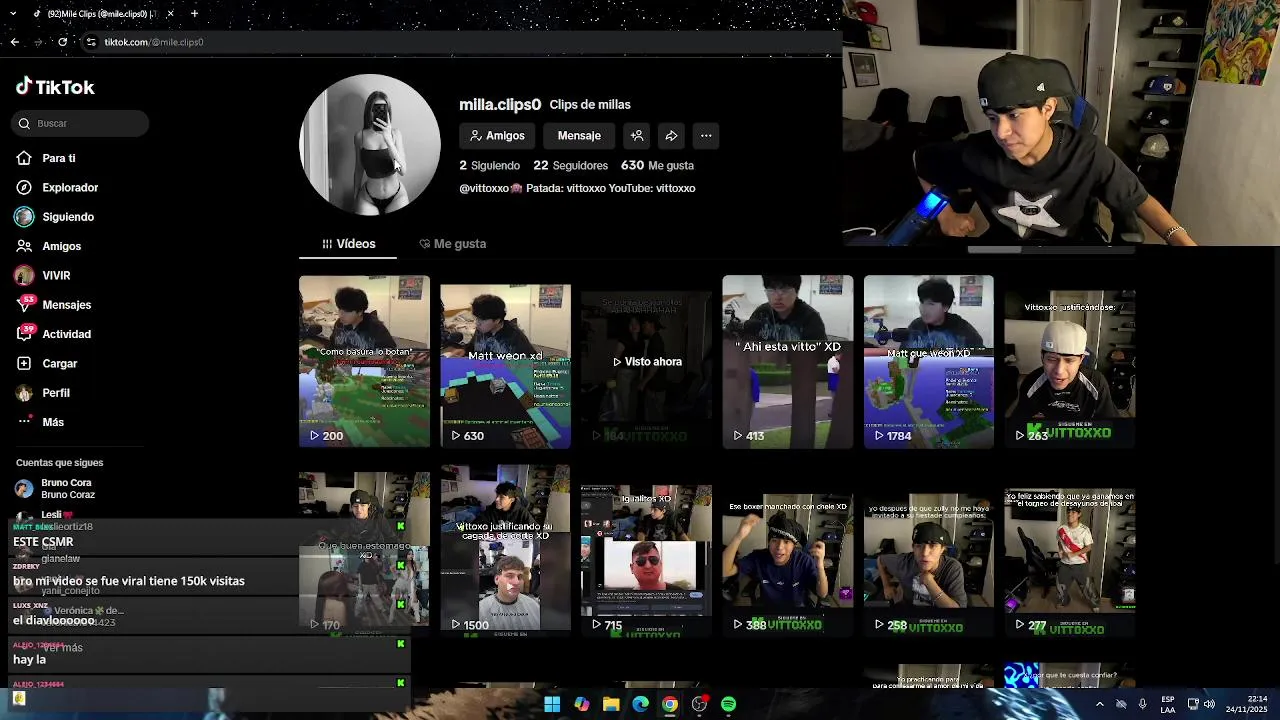Play the video with 170 views

click(x=364, y=551)
